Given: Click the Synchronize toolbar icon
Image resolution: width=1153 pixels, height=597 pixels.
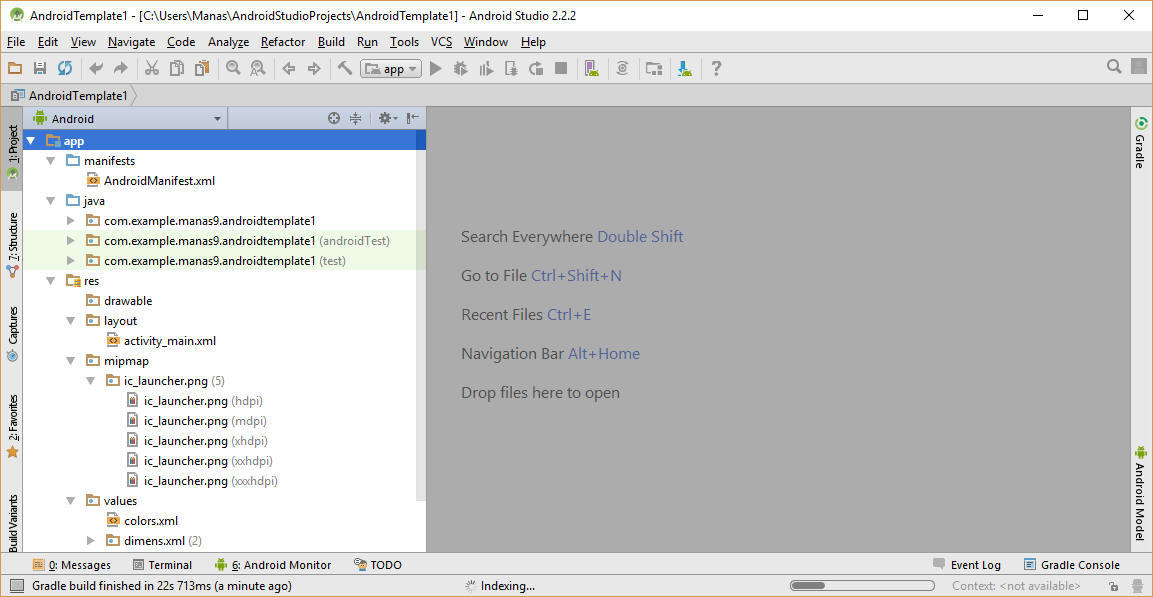Looking at the screenshot, I should point(65,68).
